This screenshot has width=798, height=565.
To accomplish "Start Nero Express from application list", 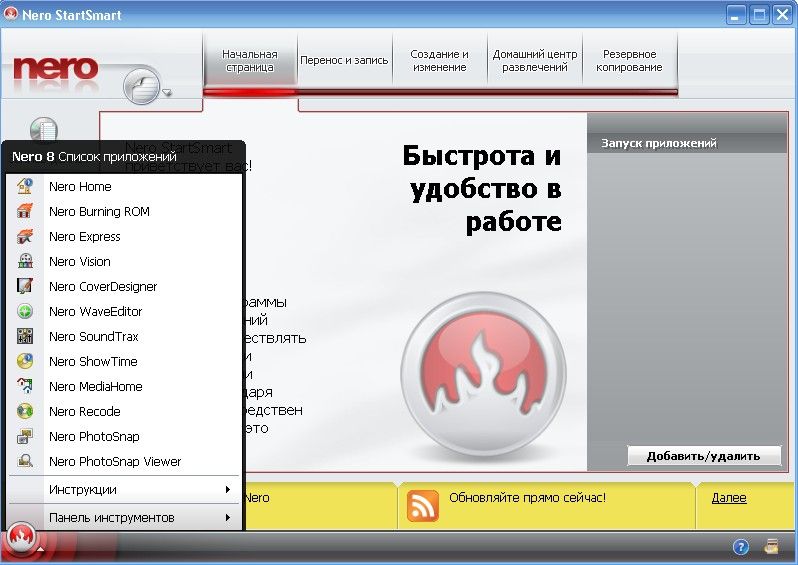I will 125,236.
